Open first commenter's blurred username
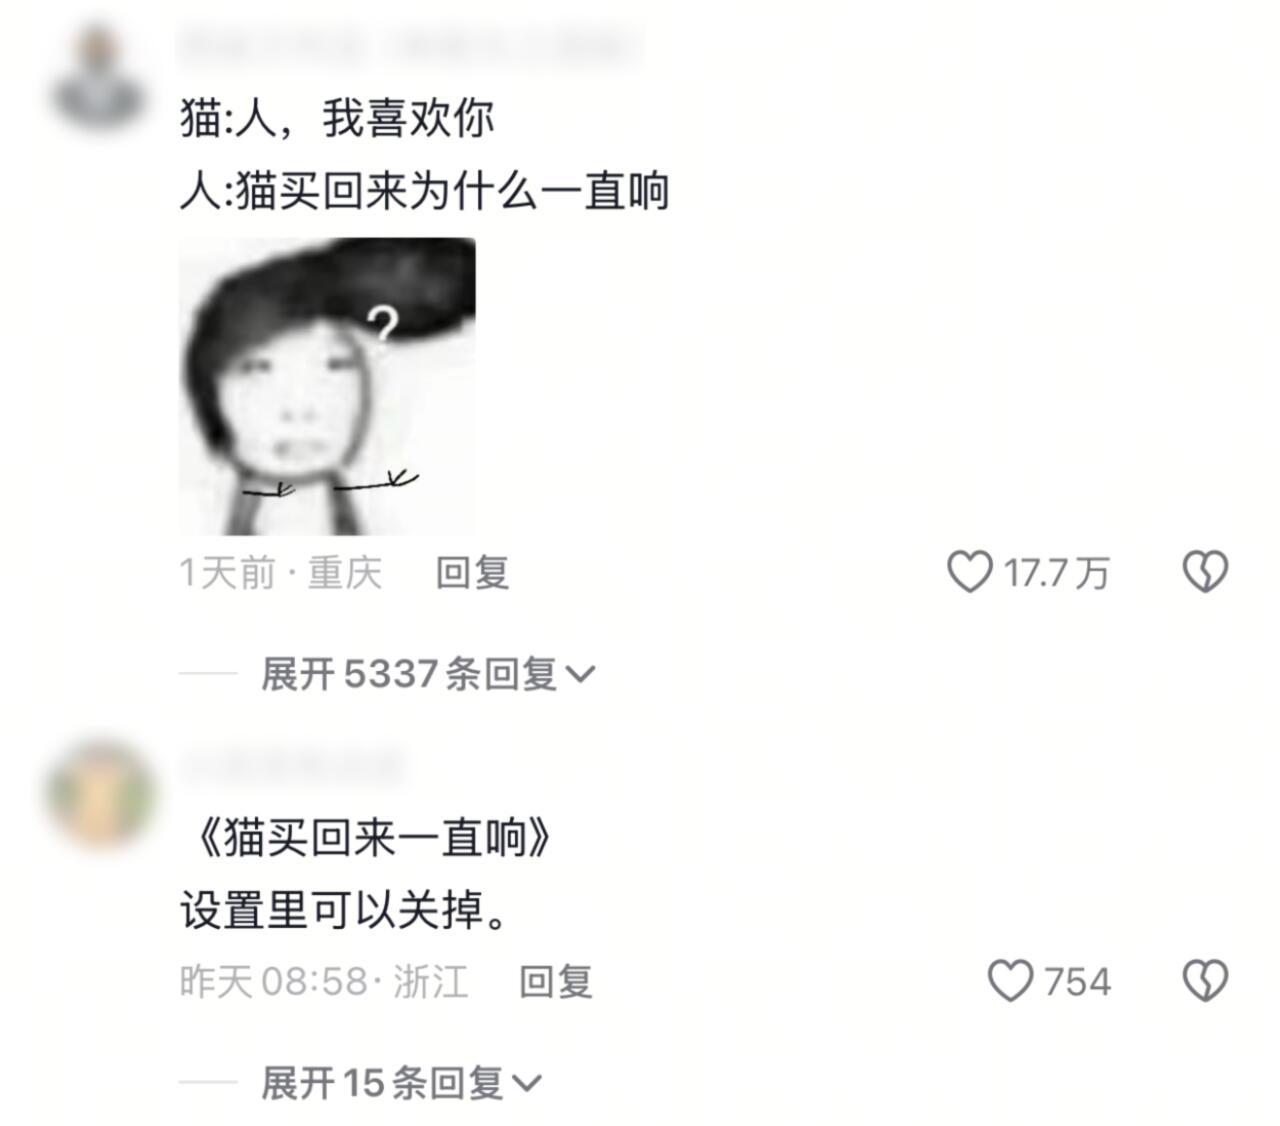Viewport: 1280px width, 1126px height. tap(410, 45)
